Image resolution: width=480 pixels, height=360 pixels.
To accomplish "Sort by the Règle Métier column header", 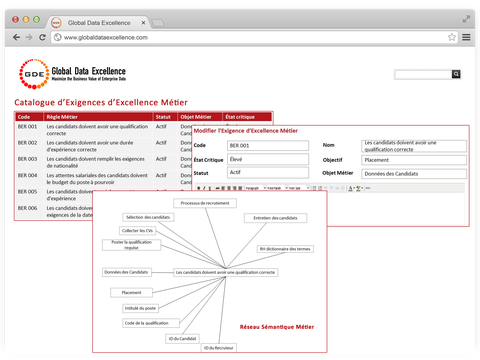I will coord(98,117).
